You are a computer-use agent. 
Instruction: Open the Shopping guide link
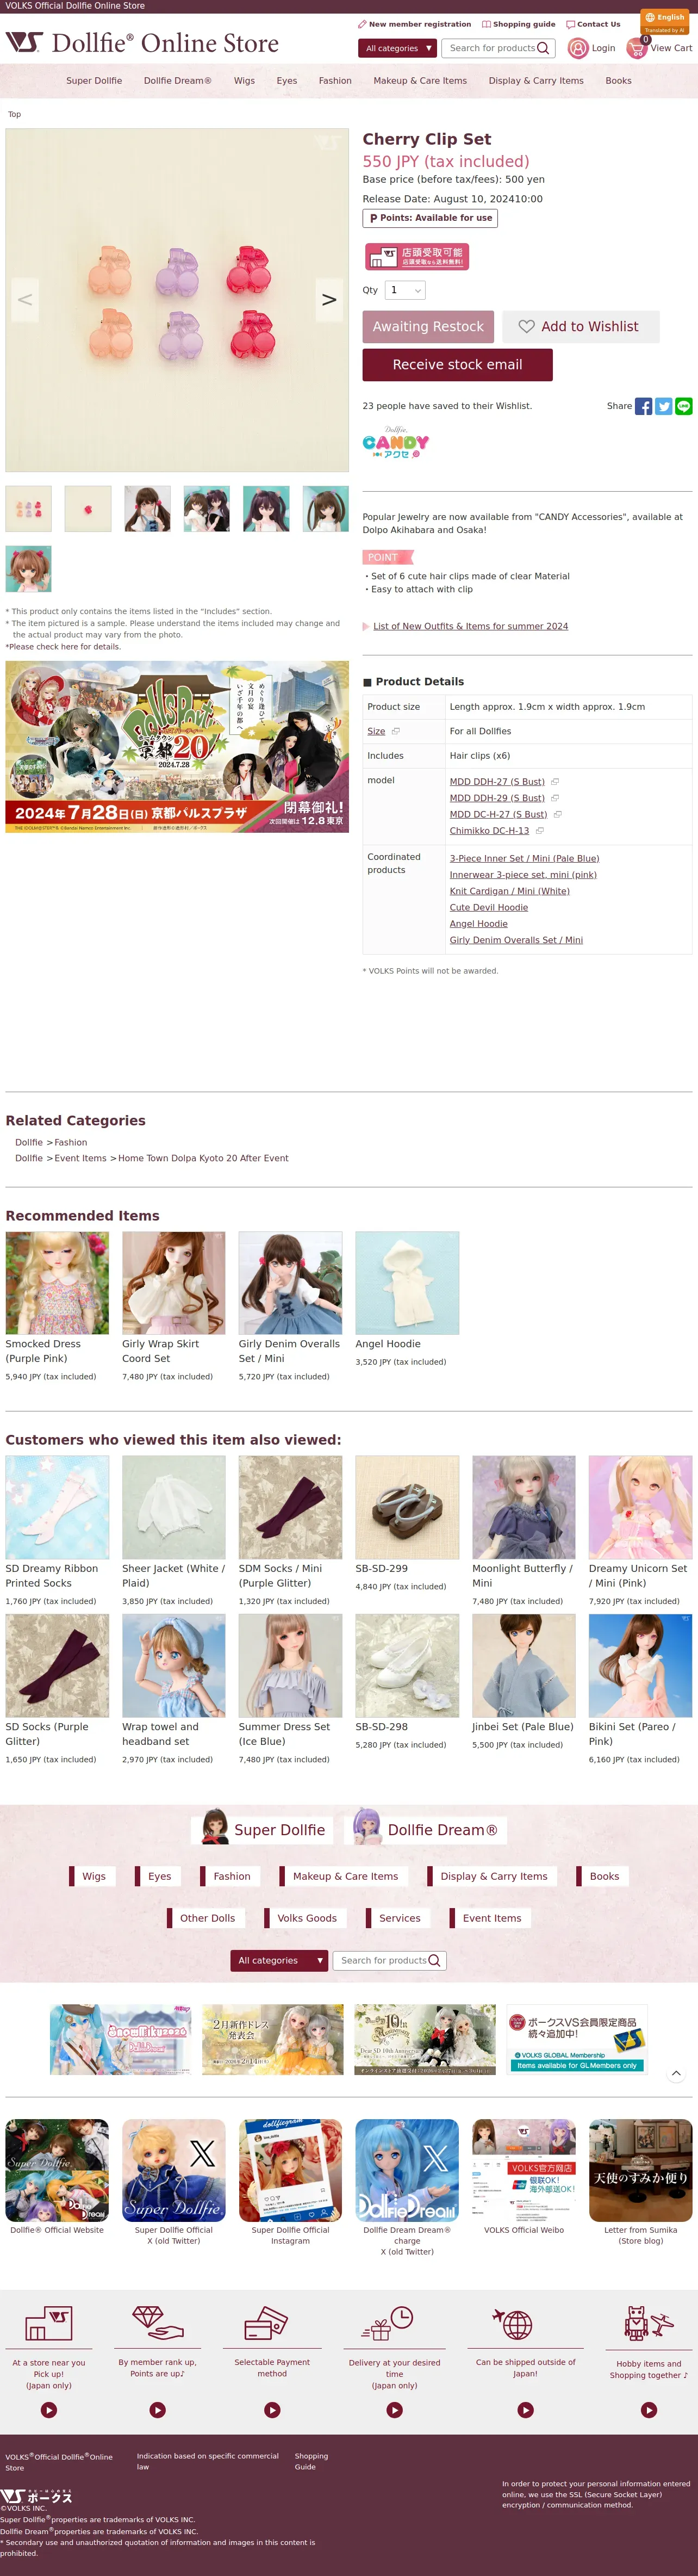coord(518,24)
